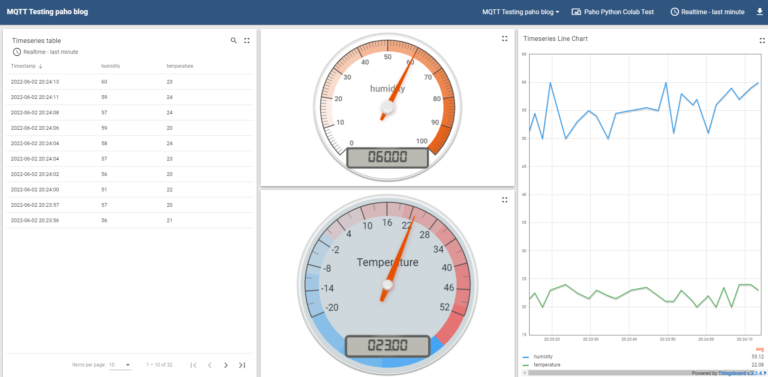768x377 pixels.
Task: Sort table by temperature column
Action: tap(180, 66)
